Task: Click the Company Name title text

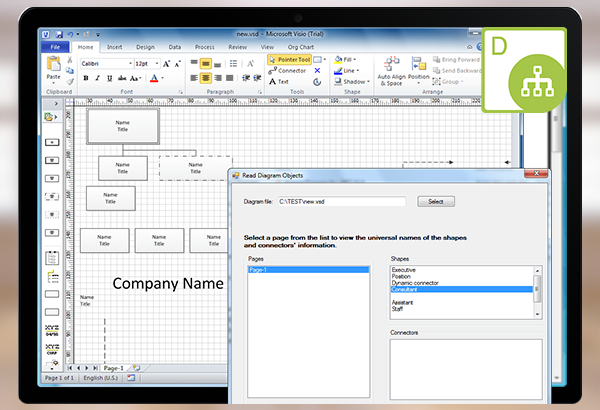Action: [x=168, y=284]
